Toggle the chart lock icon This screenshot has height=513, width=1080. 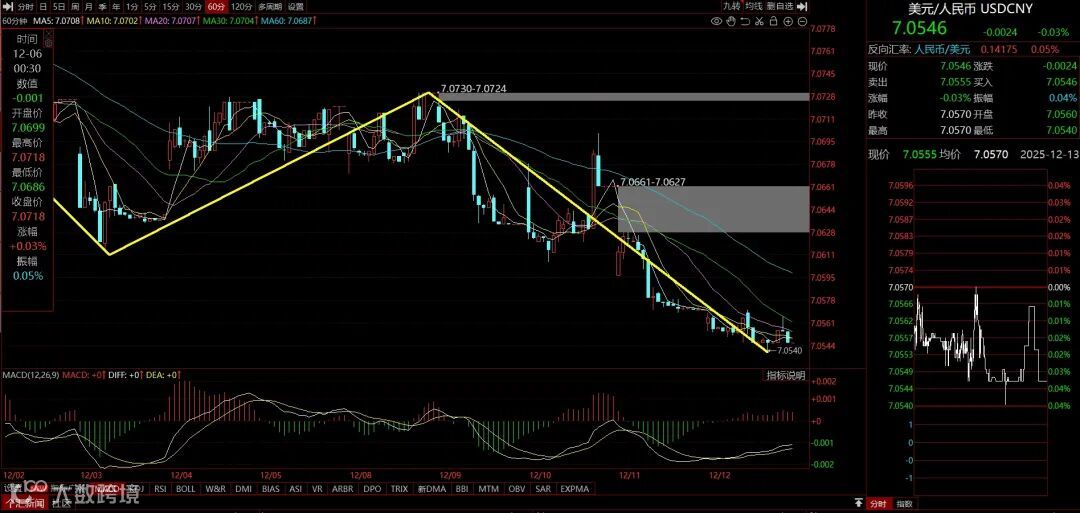coord(773,21)
